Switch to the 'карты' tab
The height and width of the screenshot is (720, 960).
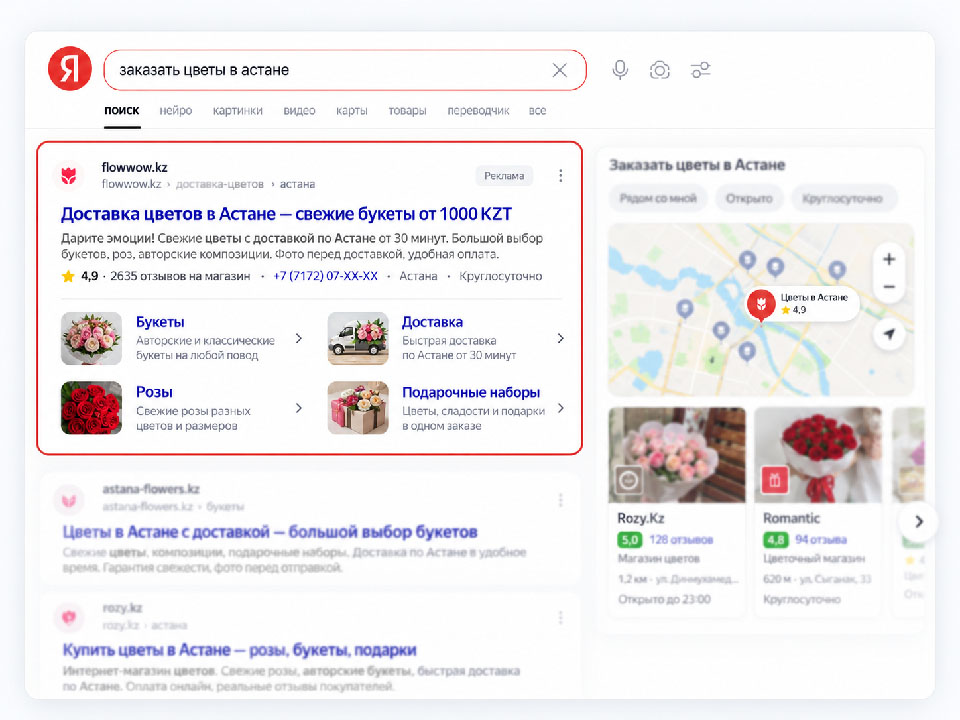point(351,111)
